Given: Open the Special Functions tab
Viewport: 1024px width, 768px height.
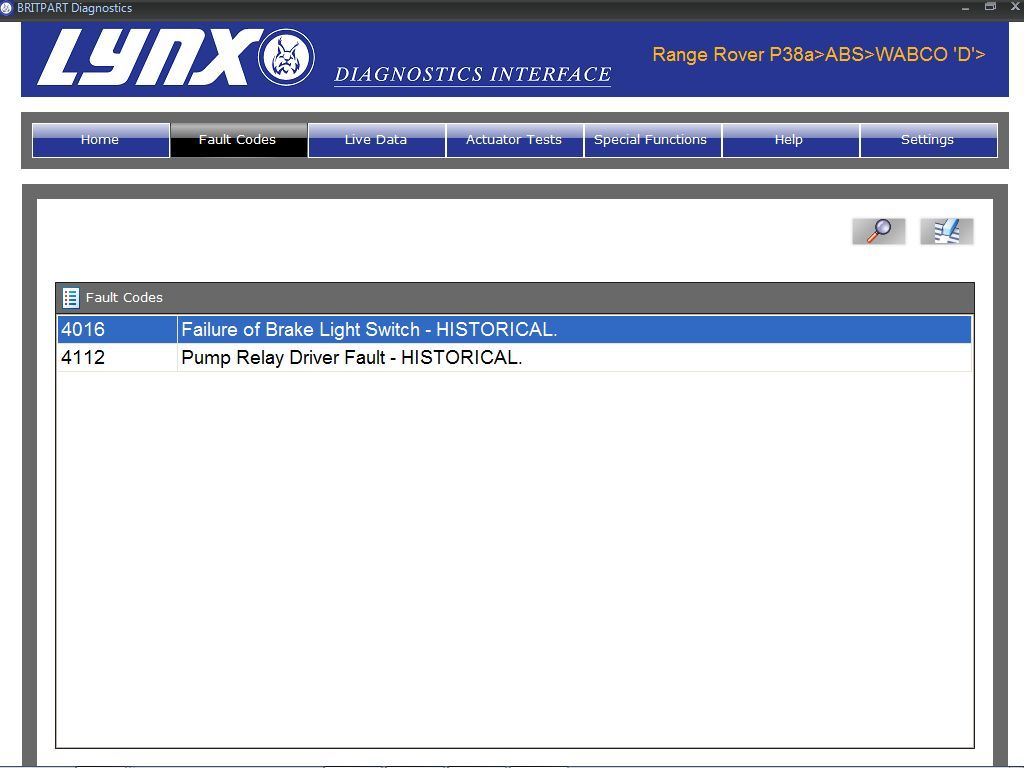Looking at the screenshot, I should (x=653, y=140).
